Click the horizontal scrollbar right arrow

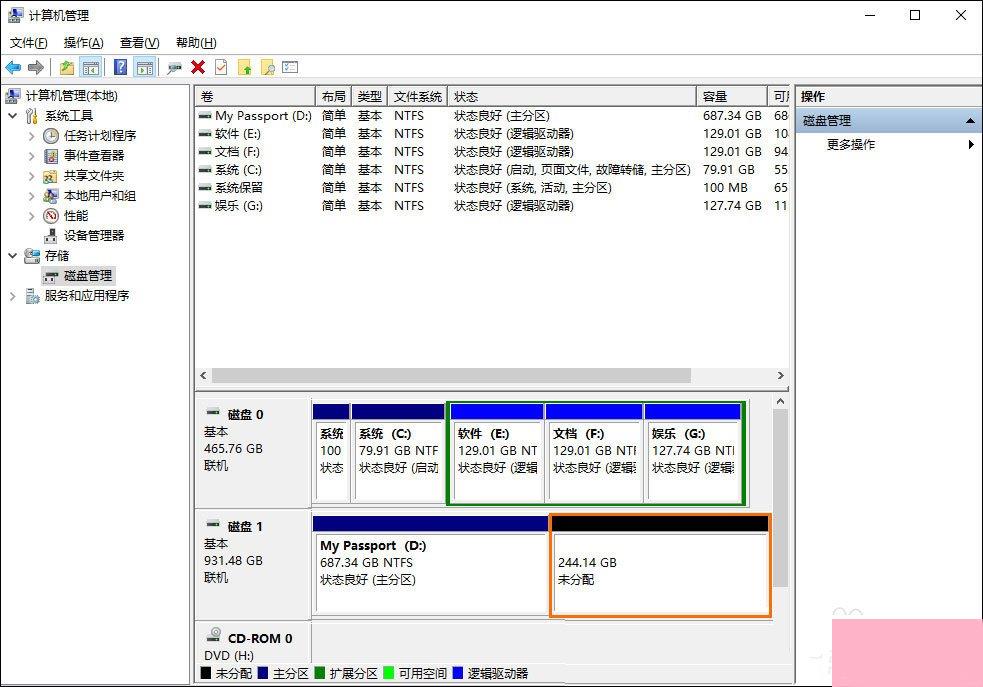tap(781, 375)
